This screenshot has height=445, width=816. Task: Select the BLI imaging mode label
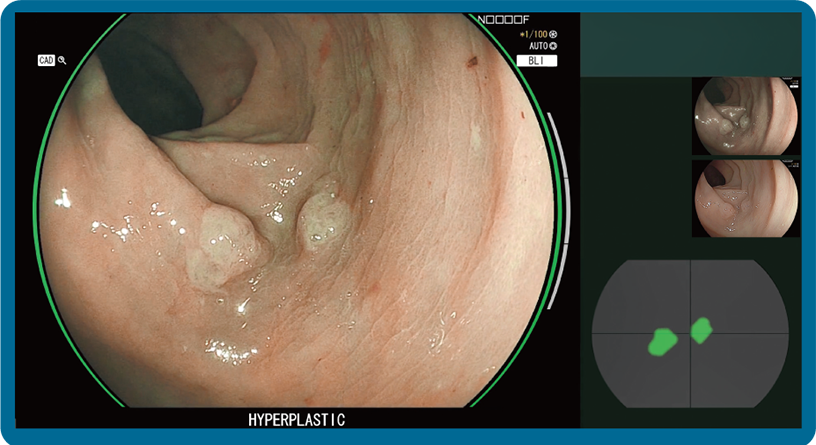pyautogui.click(x=536, y=60)
